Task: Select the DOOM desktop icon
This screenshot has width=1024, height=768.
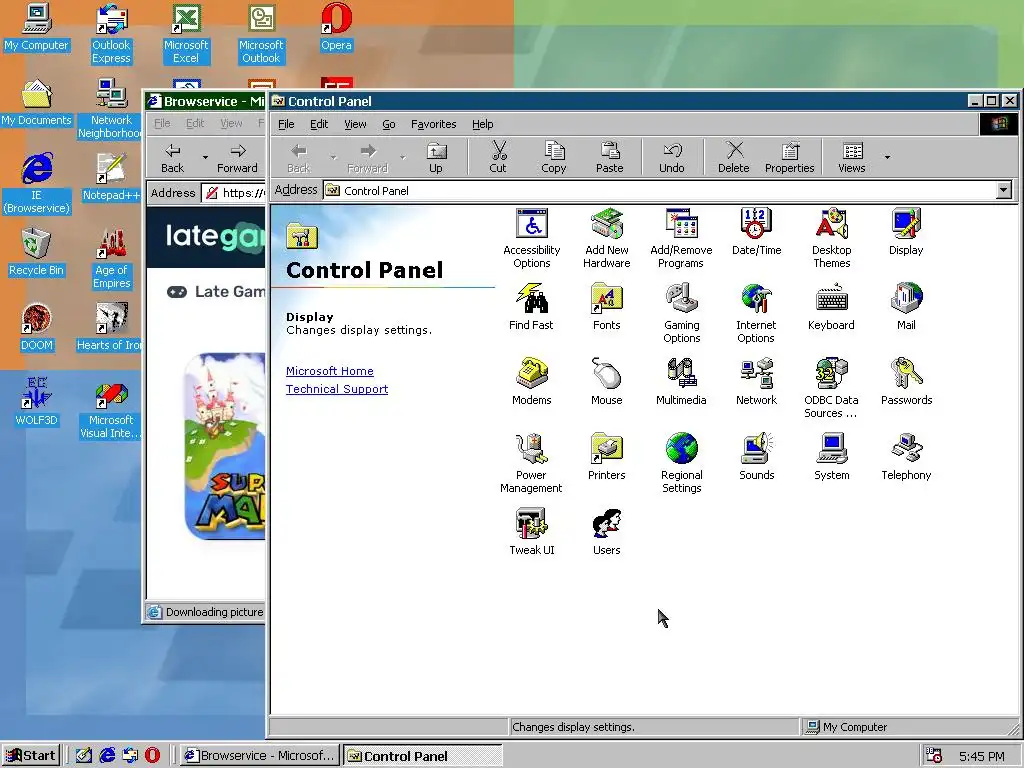Action: coord(37,328)
